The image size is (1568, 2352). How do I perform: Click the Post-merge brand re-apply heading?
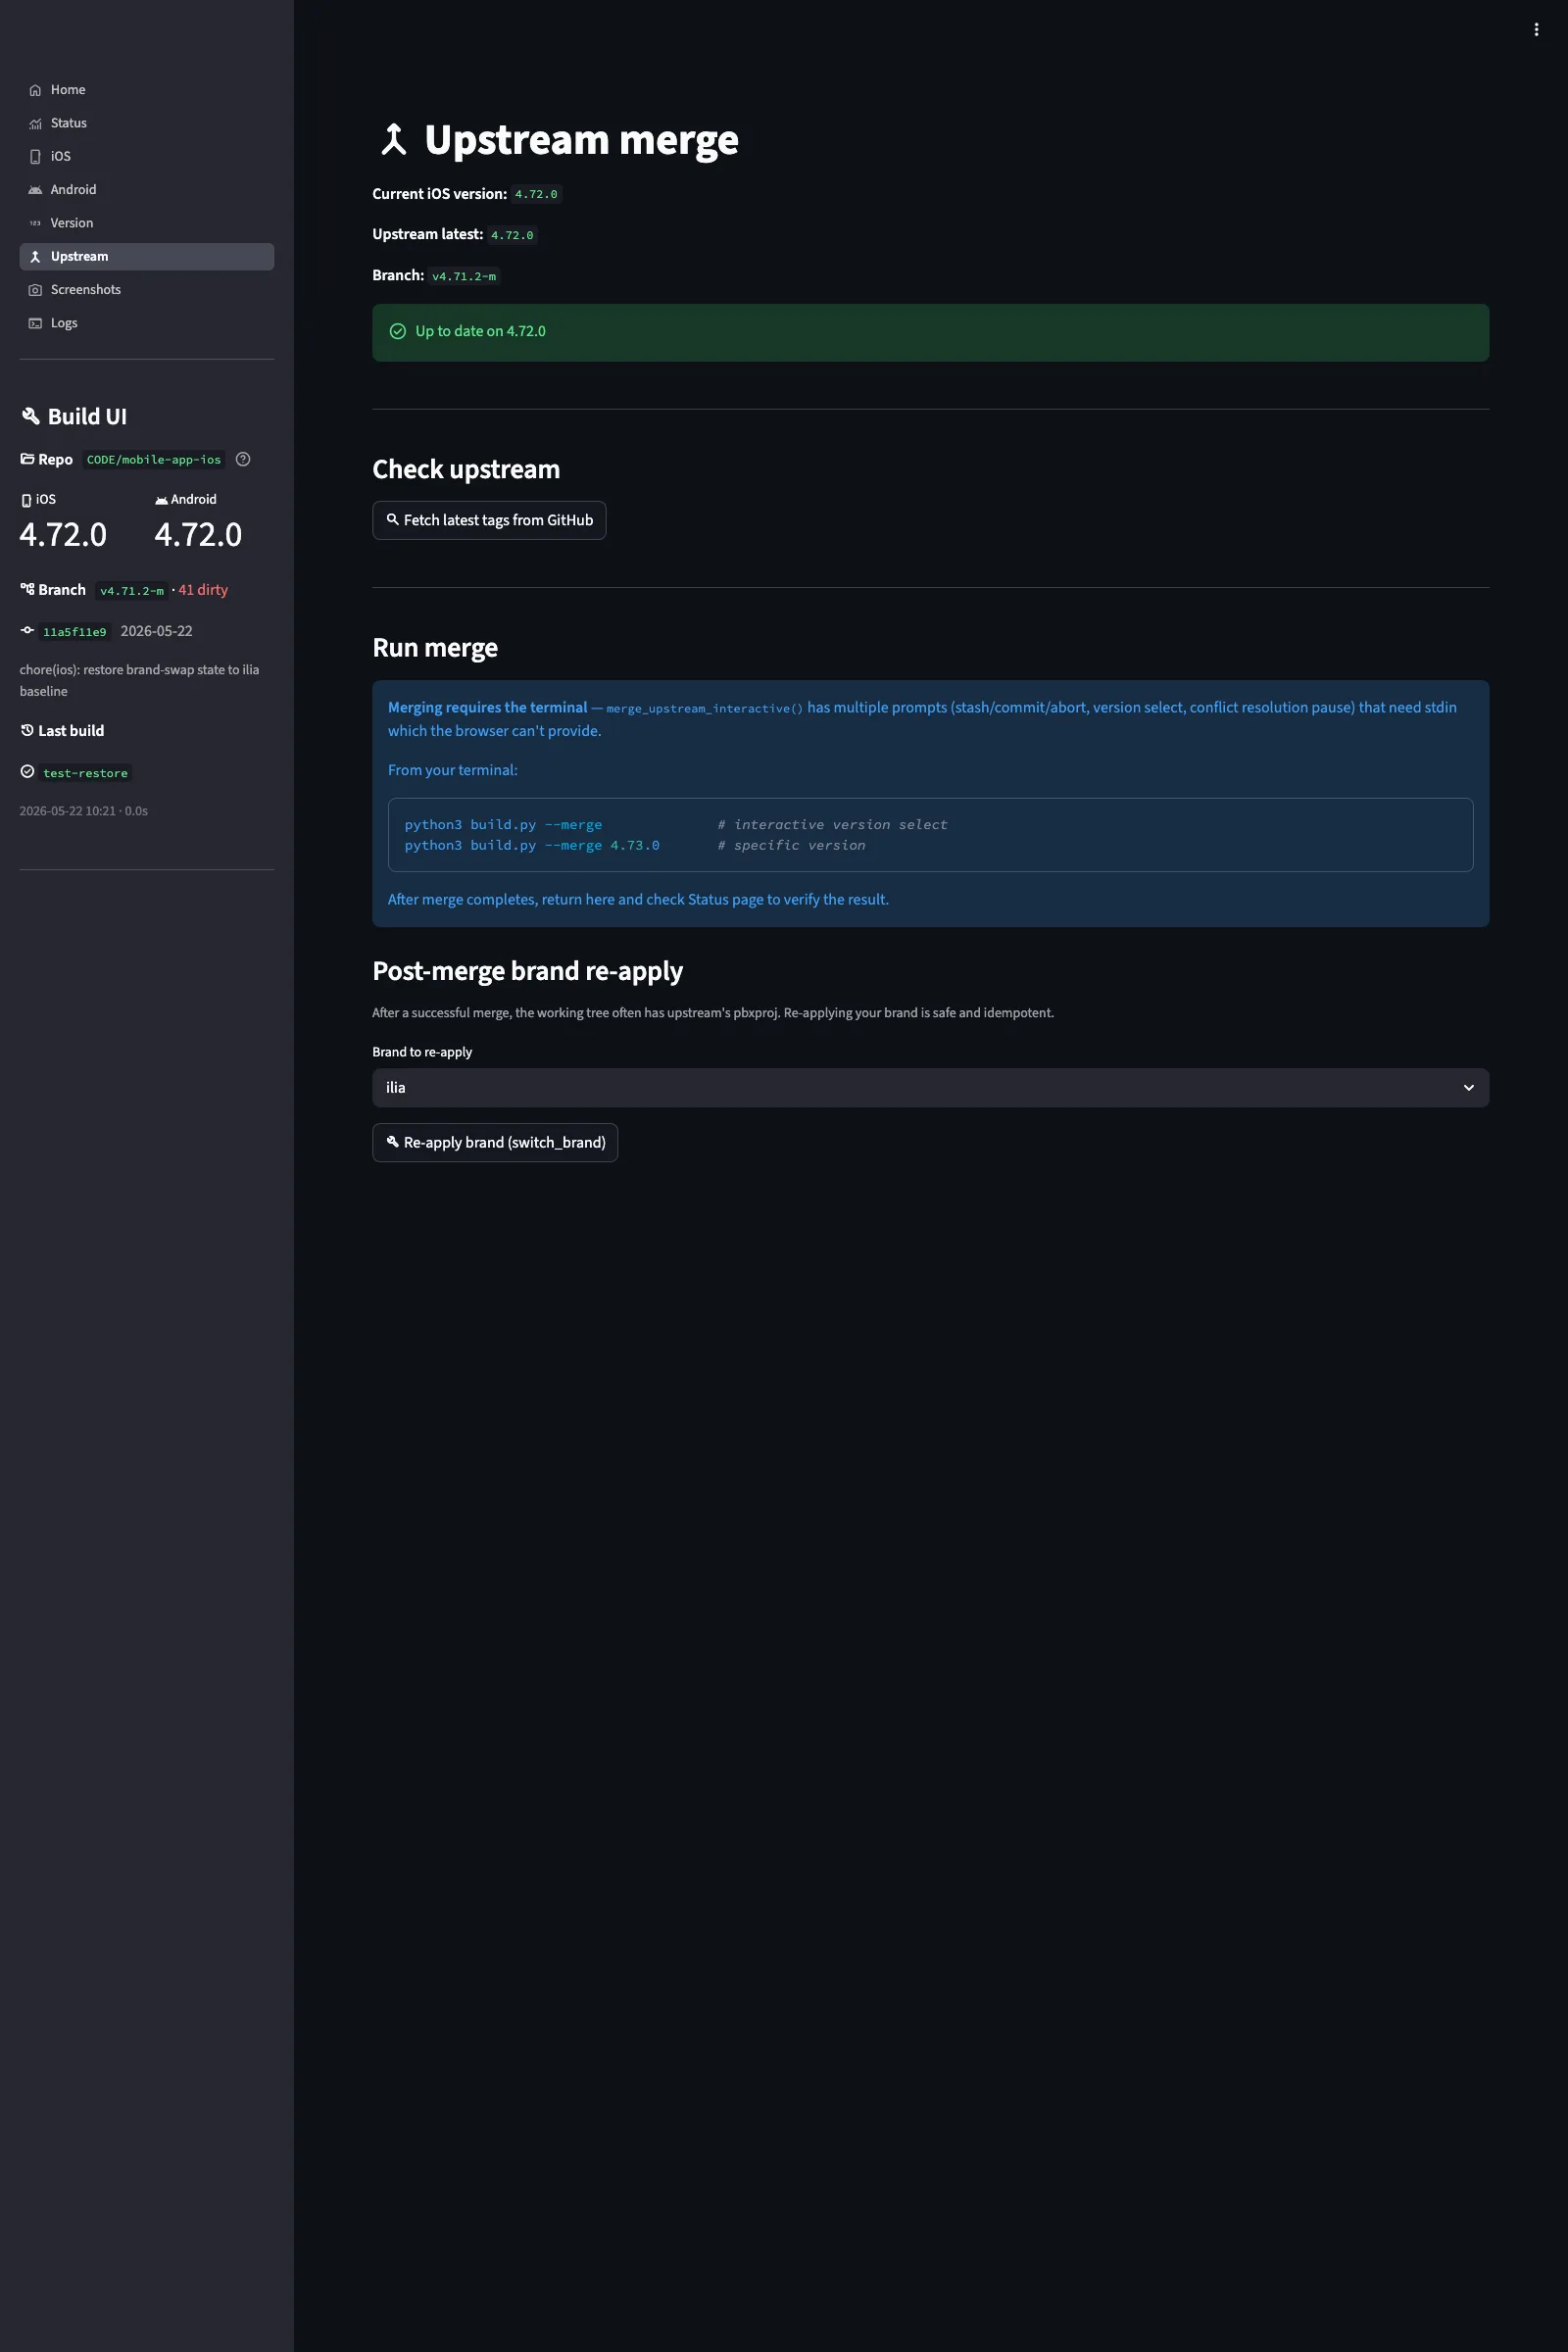[528, 971]
